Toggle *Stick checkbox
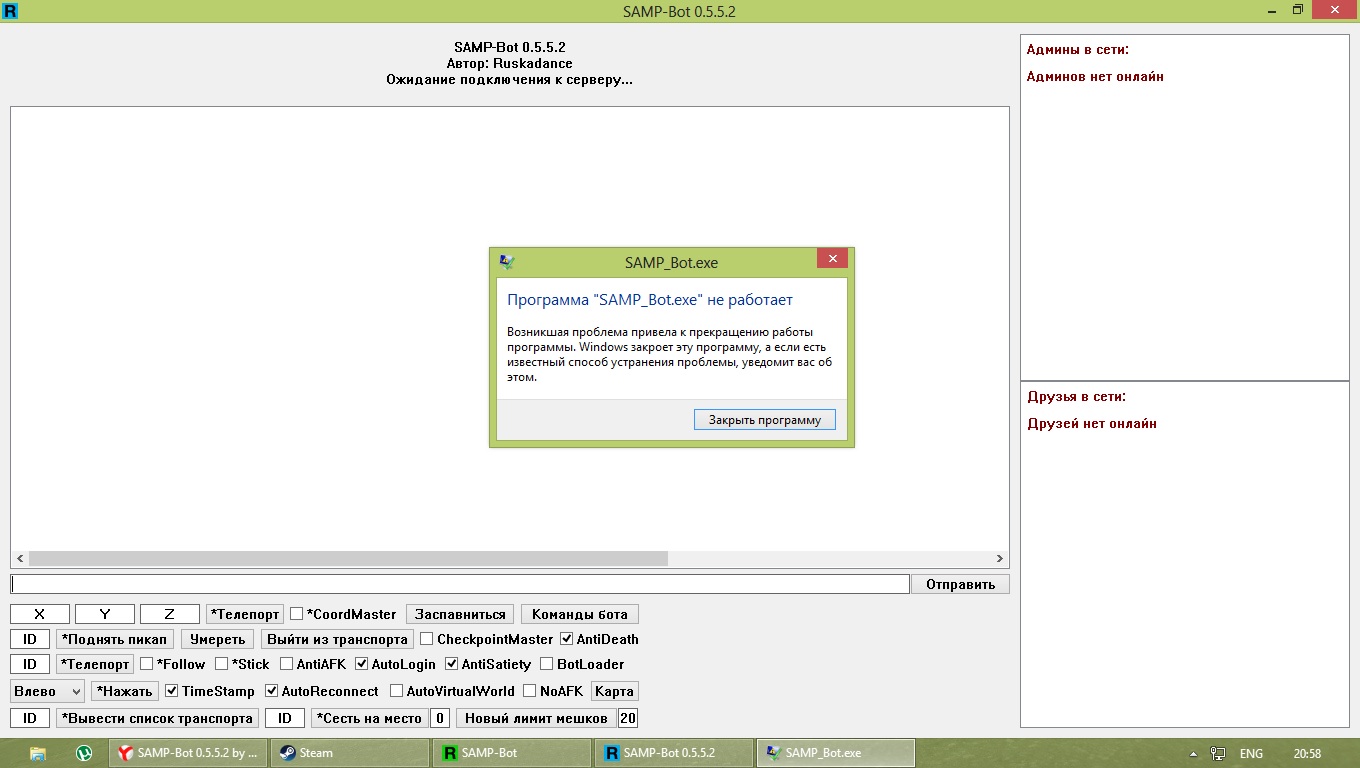 [x=222, y=664]
